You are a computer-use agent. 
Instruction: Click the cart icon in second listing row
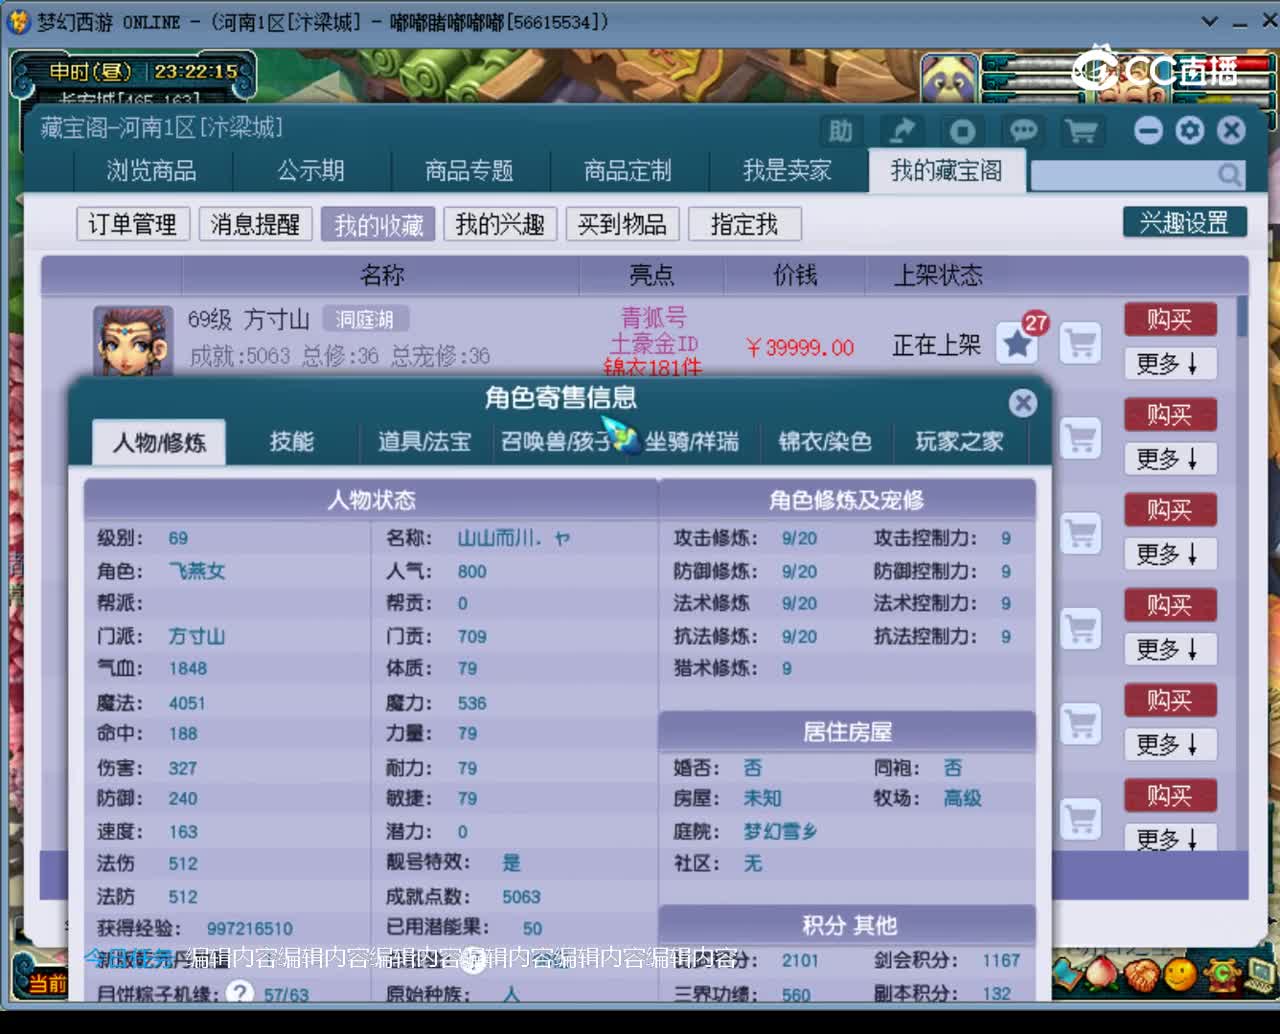pyautogui.click(x=1081, y=438)
